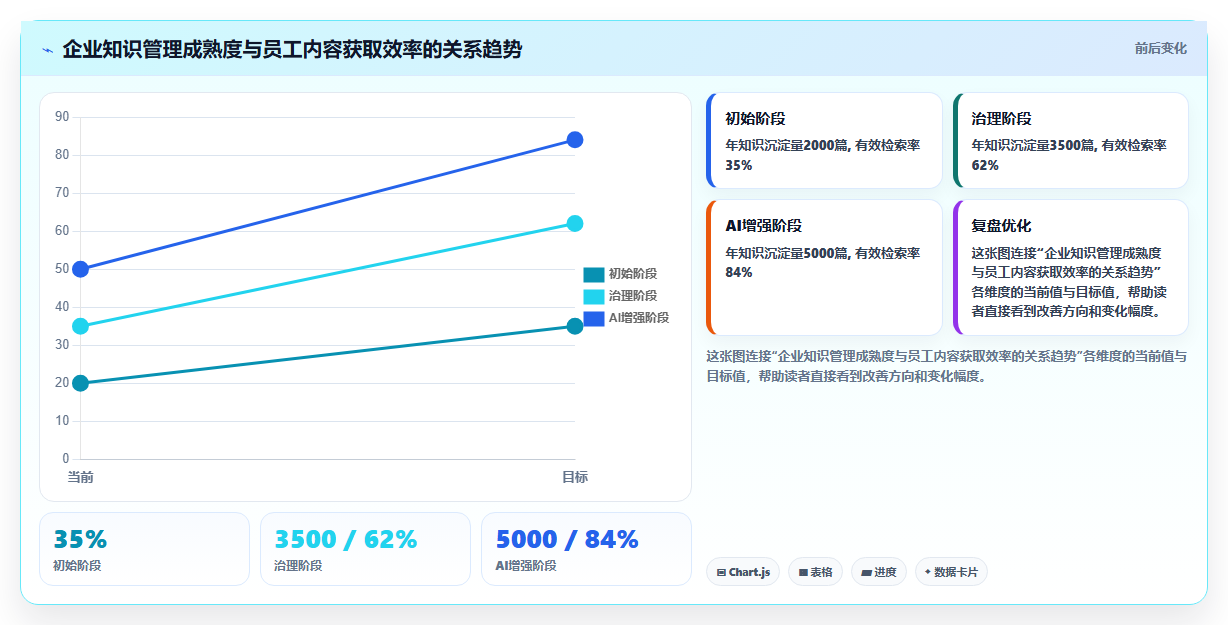Viewport: 1228px width, 625px height.
Task: Click the lightning icon beside the title
Action: (x=47, y=50)
